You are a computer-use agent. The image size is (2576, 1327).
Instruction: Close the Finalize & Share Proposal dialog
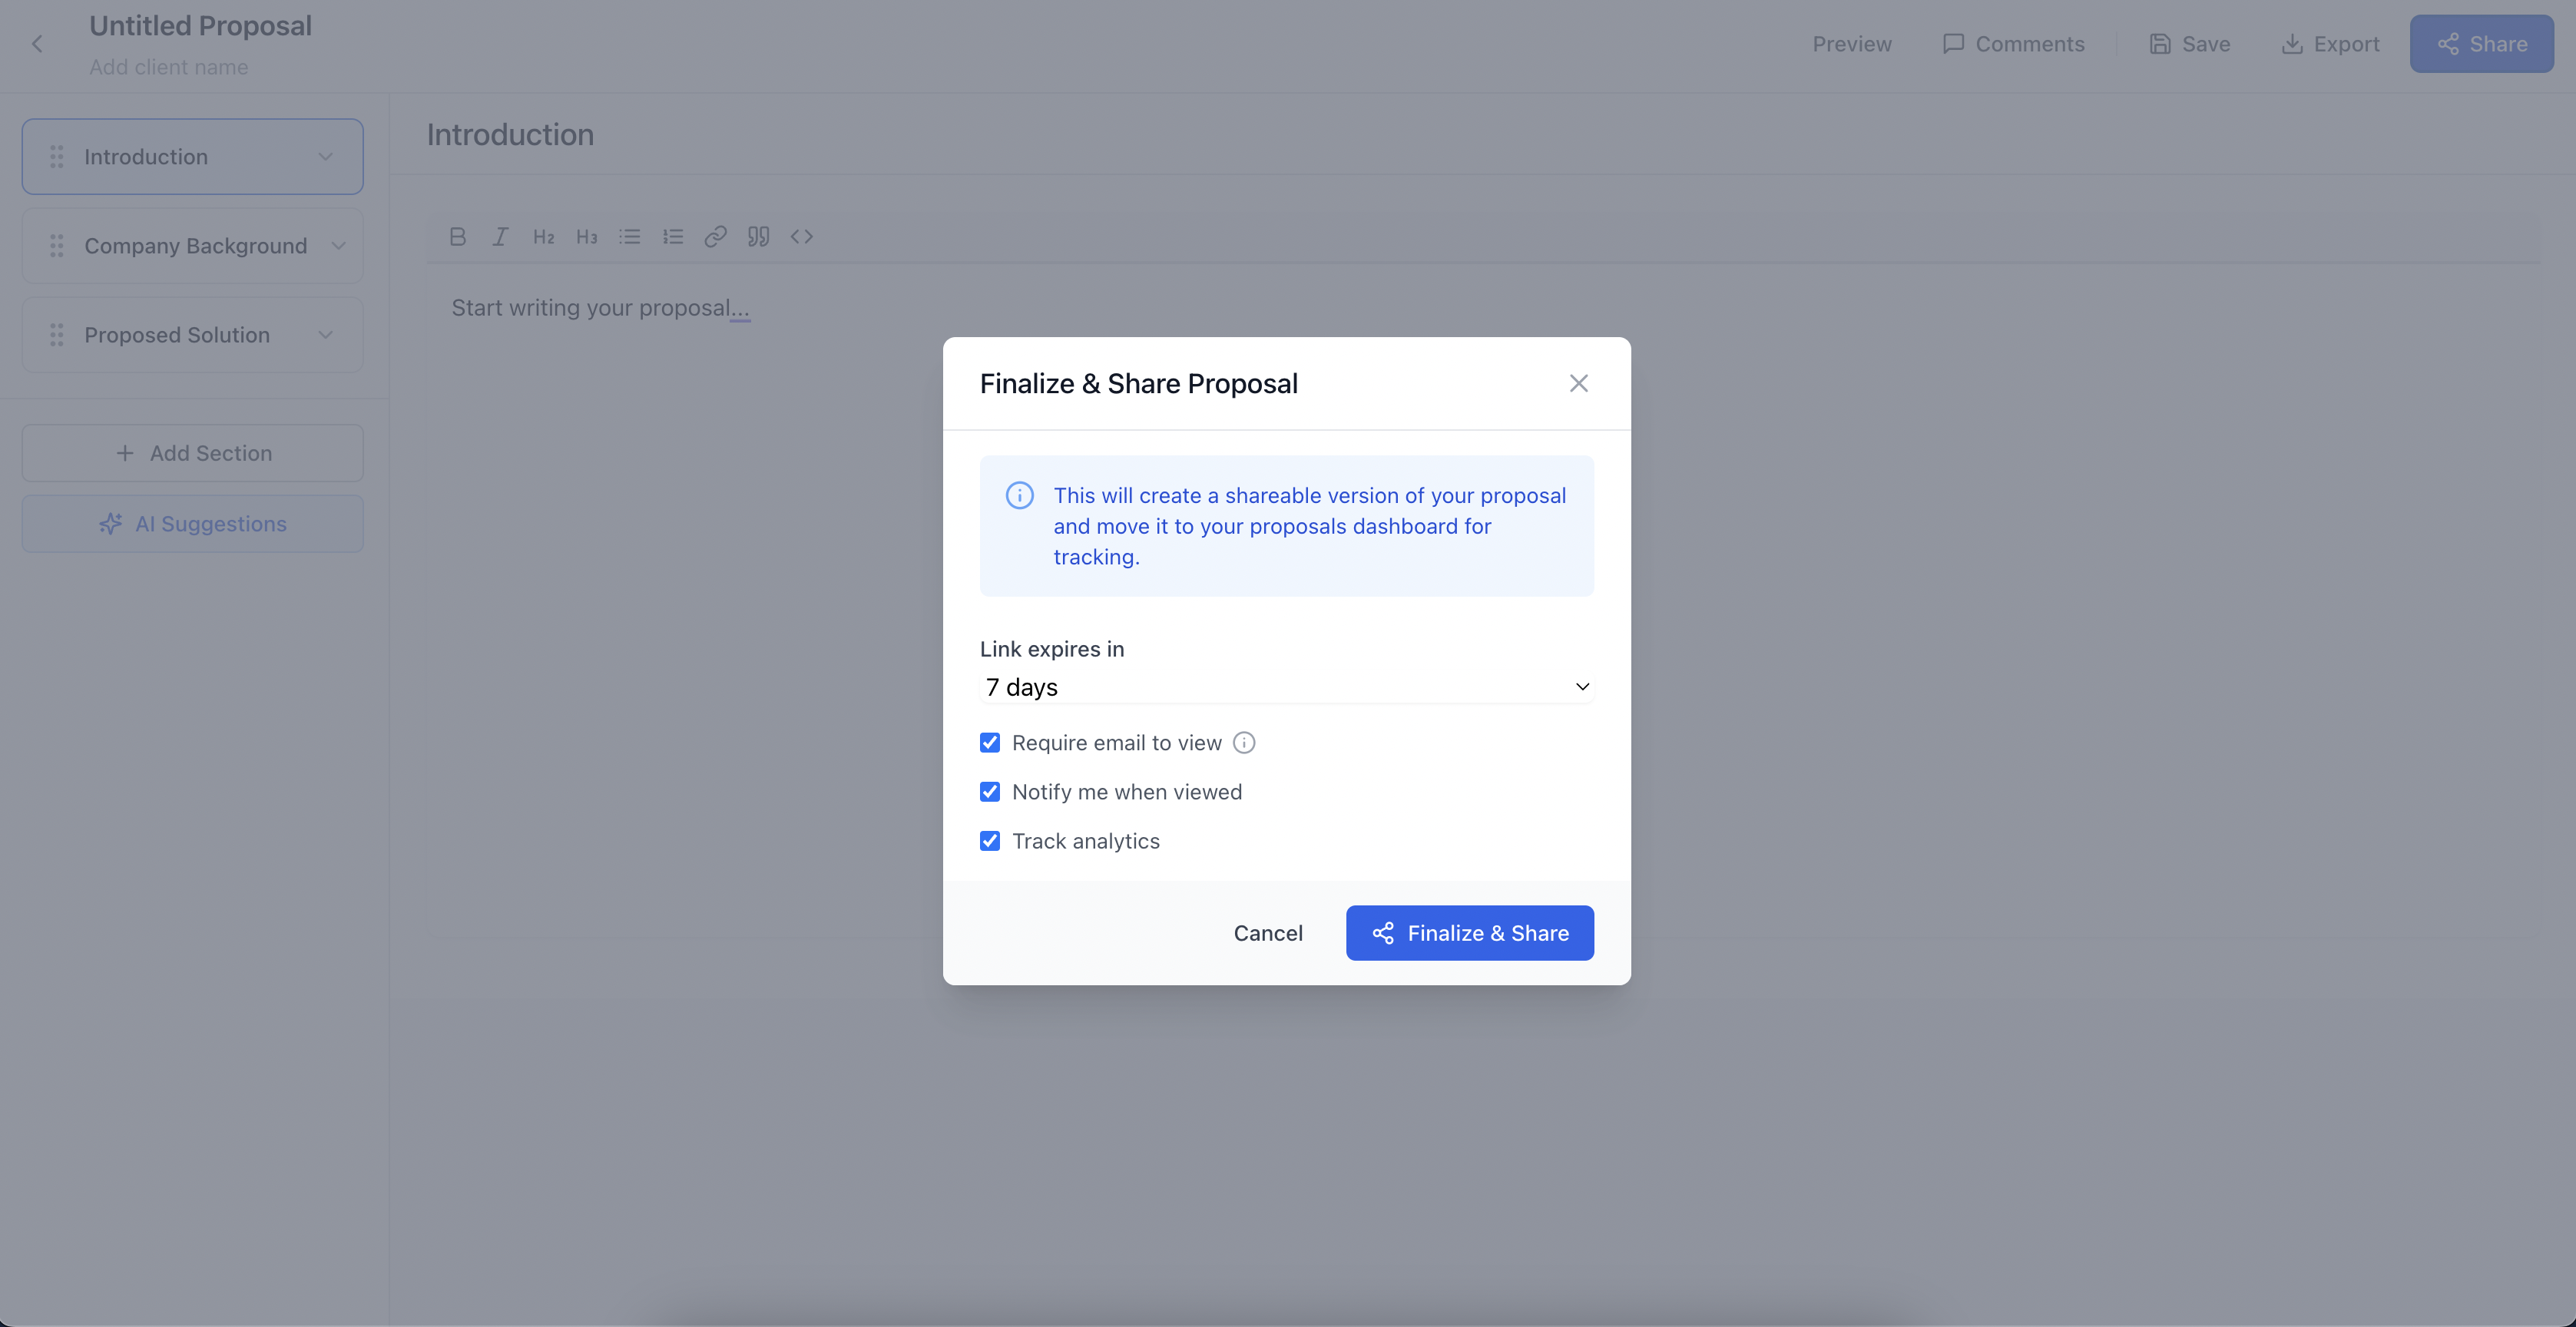click(1578, 384)
